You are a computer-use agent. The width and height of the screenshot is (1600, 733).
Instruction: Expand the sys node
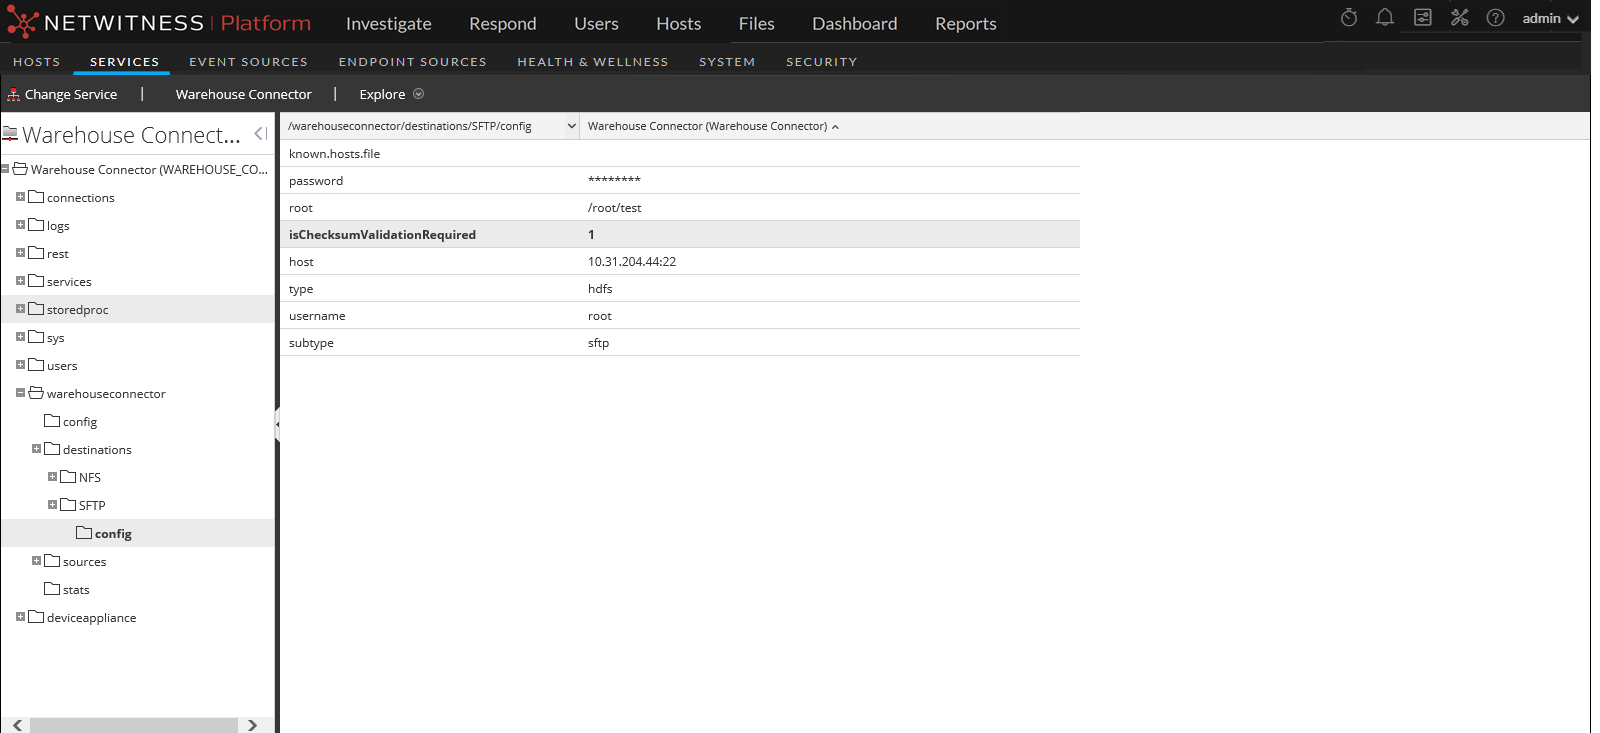(x=20, y=337)
